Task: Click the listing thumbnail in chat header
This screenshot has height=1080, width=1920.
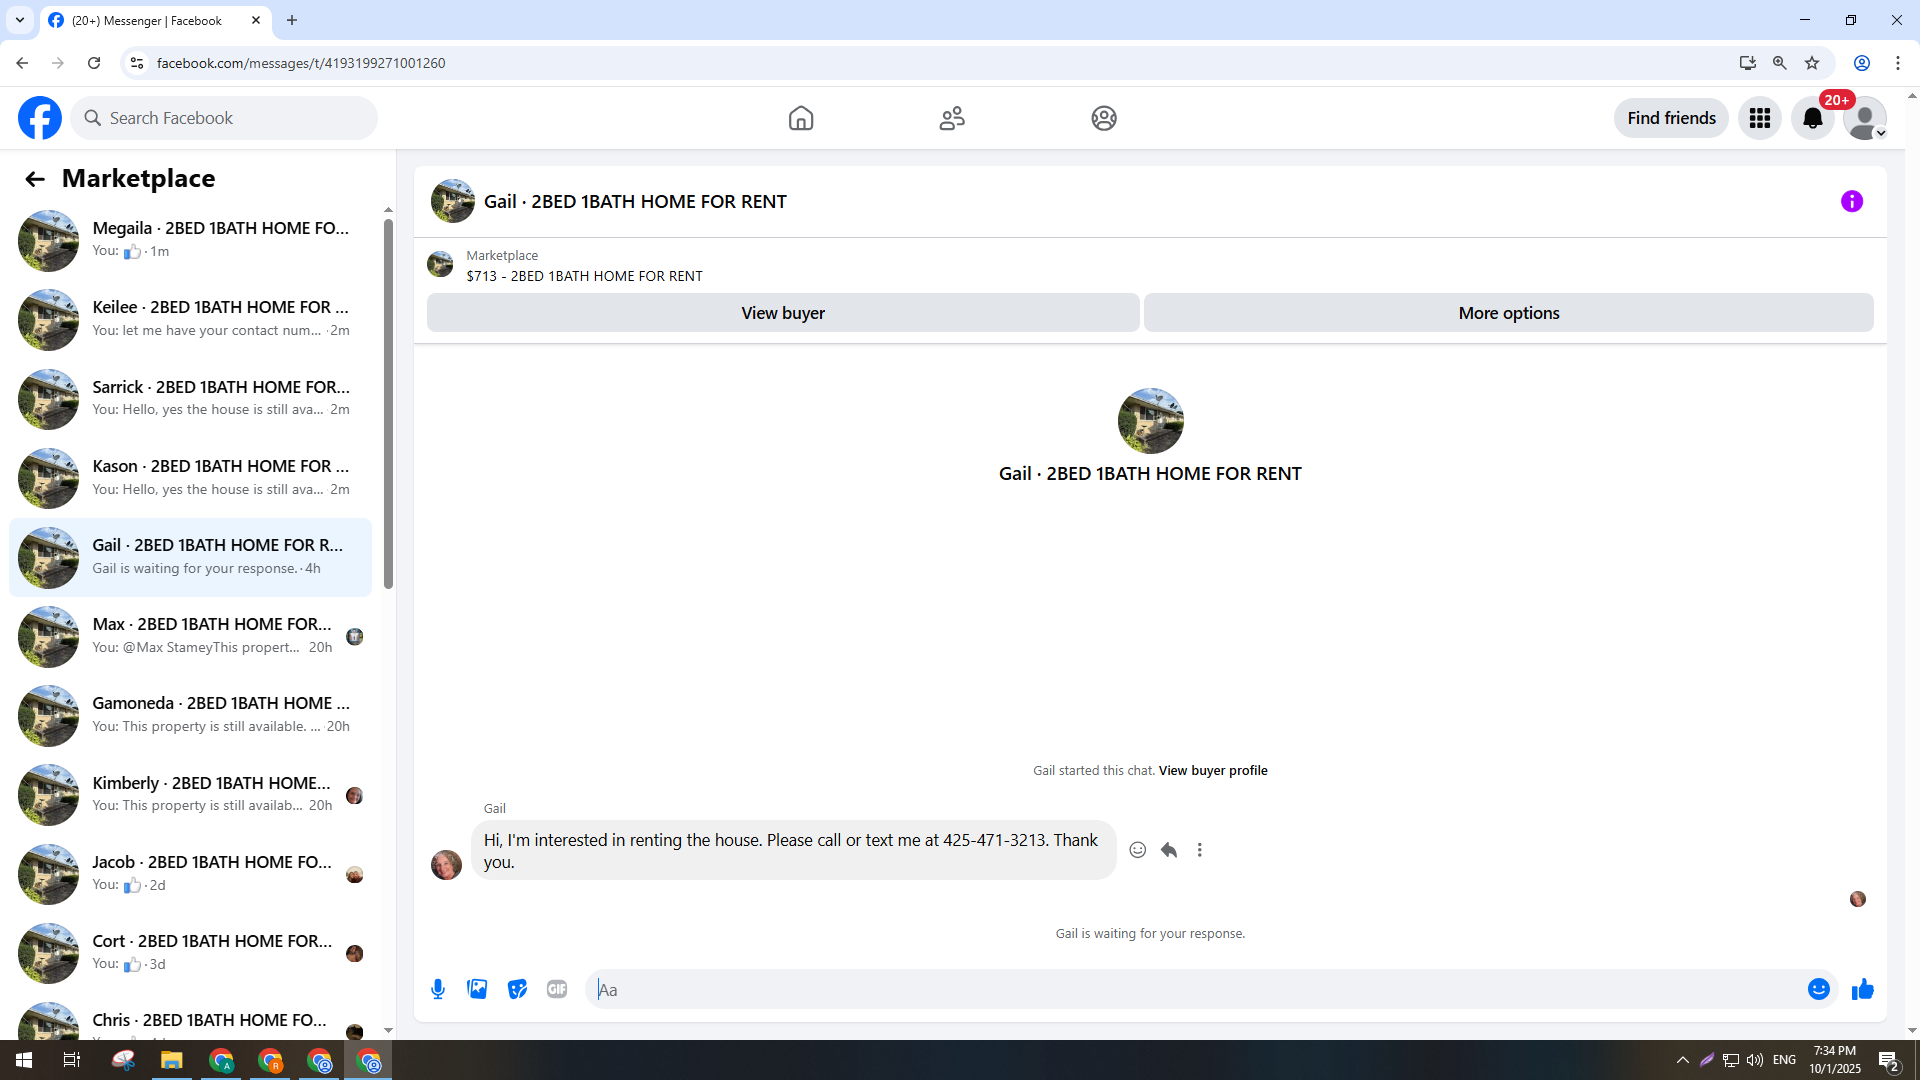Action: 453,201
